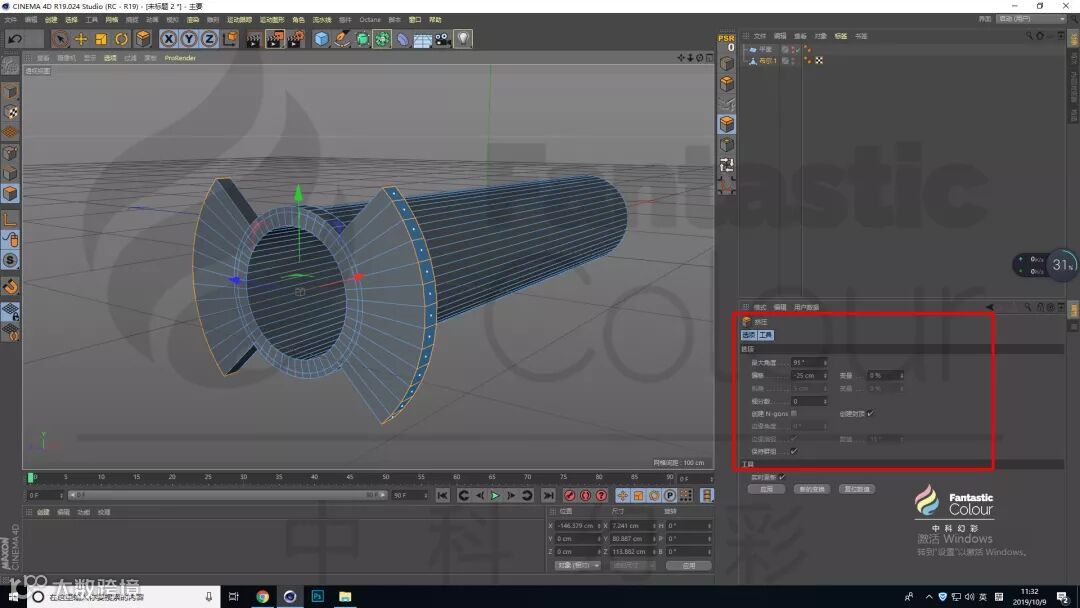Select the Rotate tool icon
1080x608 pixels.
[x=121, y=39]
